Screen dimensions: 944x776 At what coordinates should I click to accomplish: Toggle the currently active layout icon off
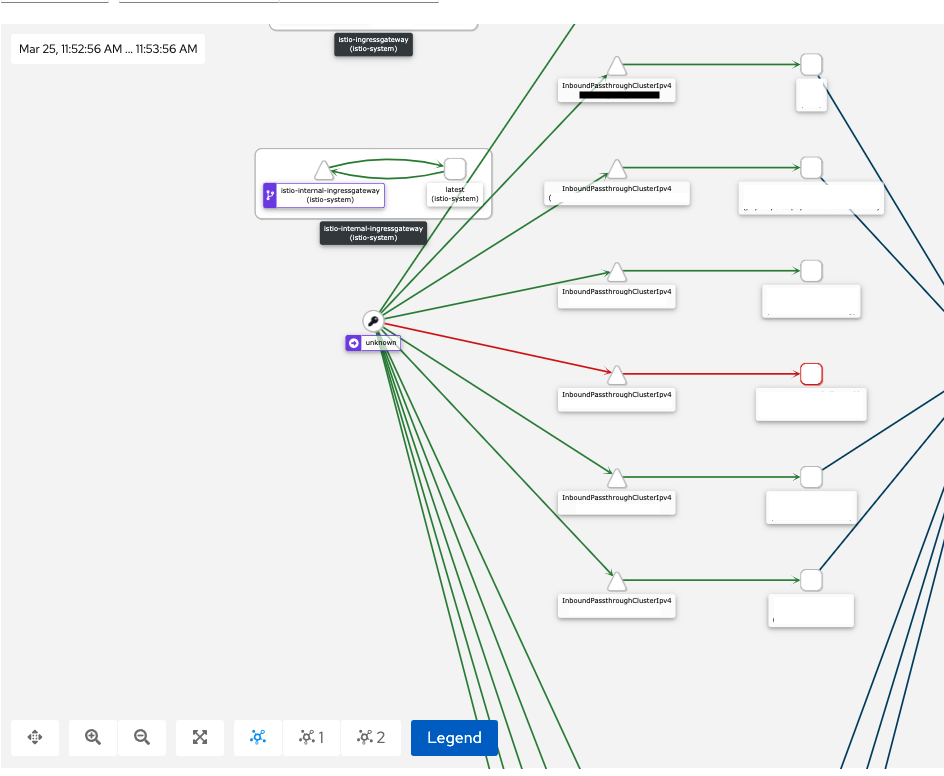257,737
